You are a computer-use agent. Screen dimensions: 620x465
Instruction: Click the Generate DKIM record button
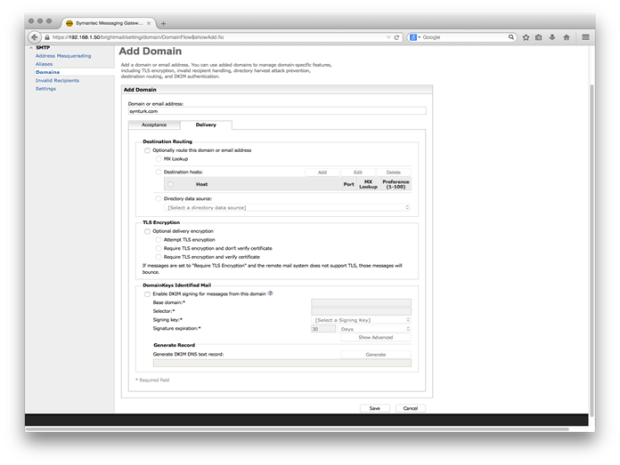point(375,354)
